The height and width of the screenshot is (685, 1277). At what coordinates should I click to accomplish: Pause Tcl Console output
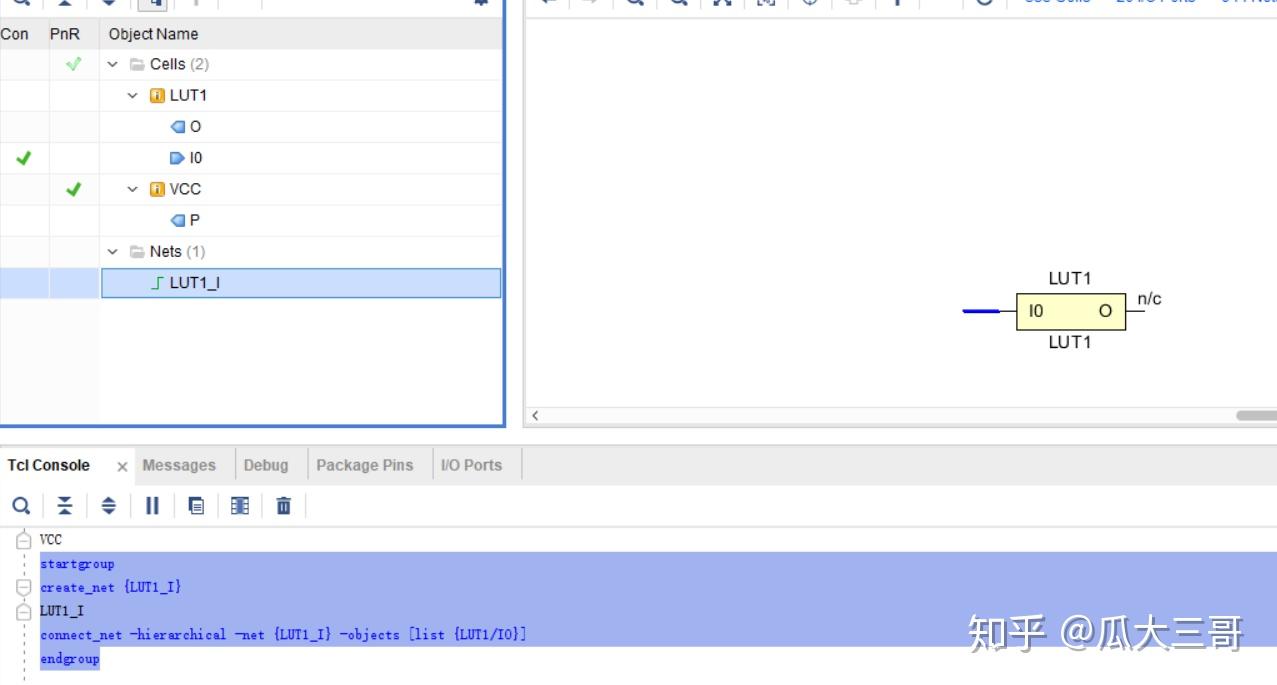(x=152, y=506)
